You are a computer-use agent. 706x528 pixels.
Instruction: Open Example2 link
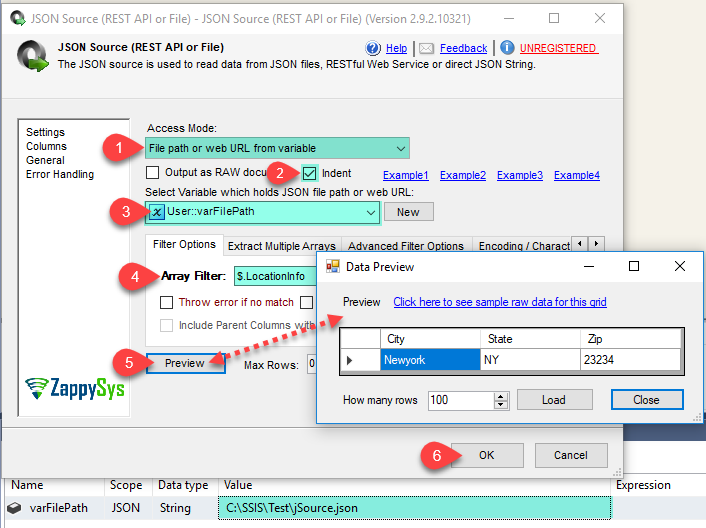463,175
